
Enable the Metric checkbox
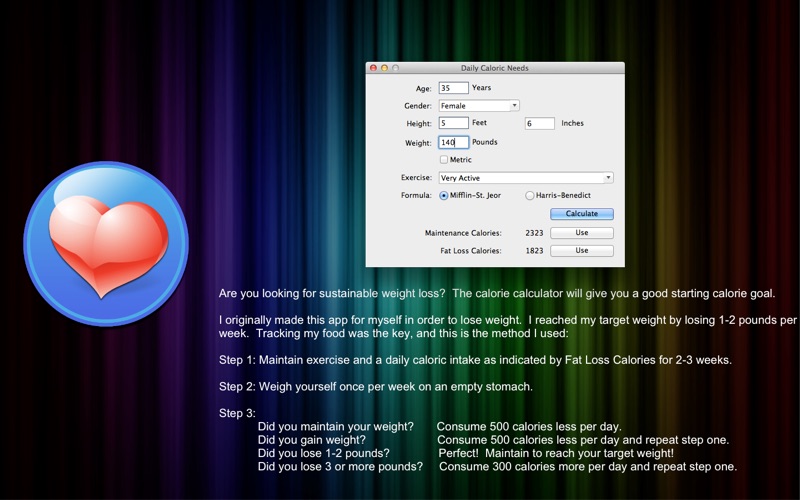click(x=444, y=160)
